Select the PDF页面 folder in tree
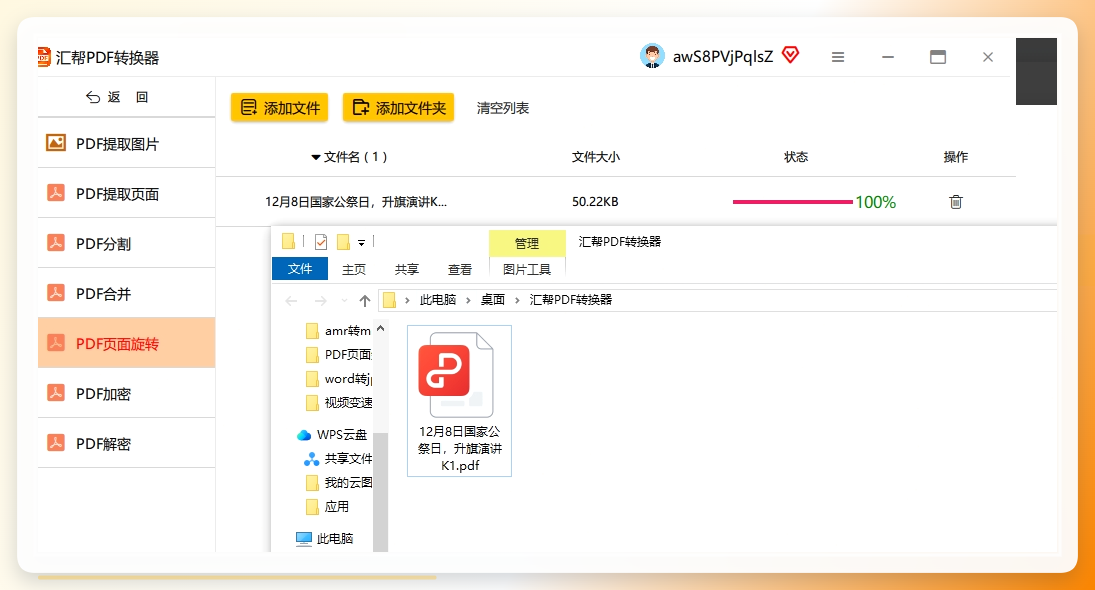This screenshot has width=1095, height=590. pos(339,355)
